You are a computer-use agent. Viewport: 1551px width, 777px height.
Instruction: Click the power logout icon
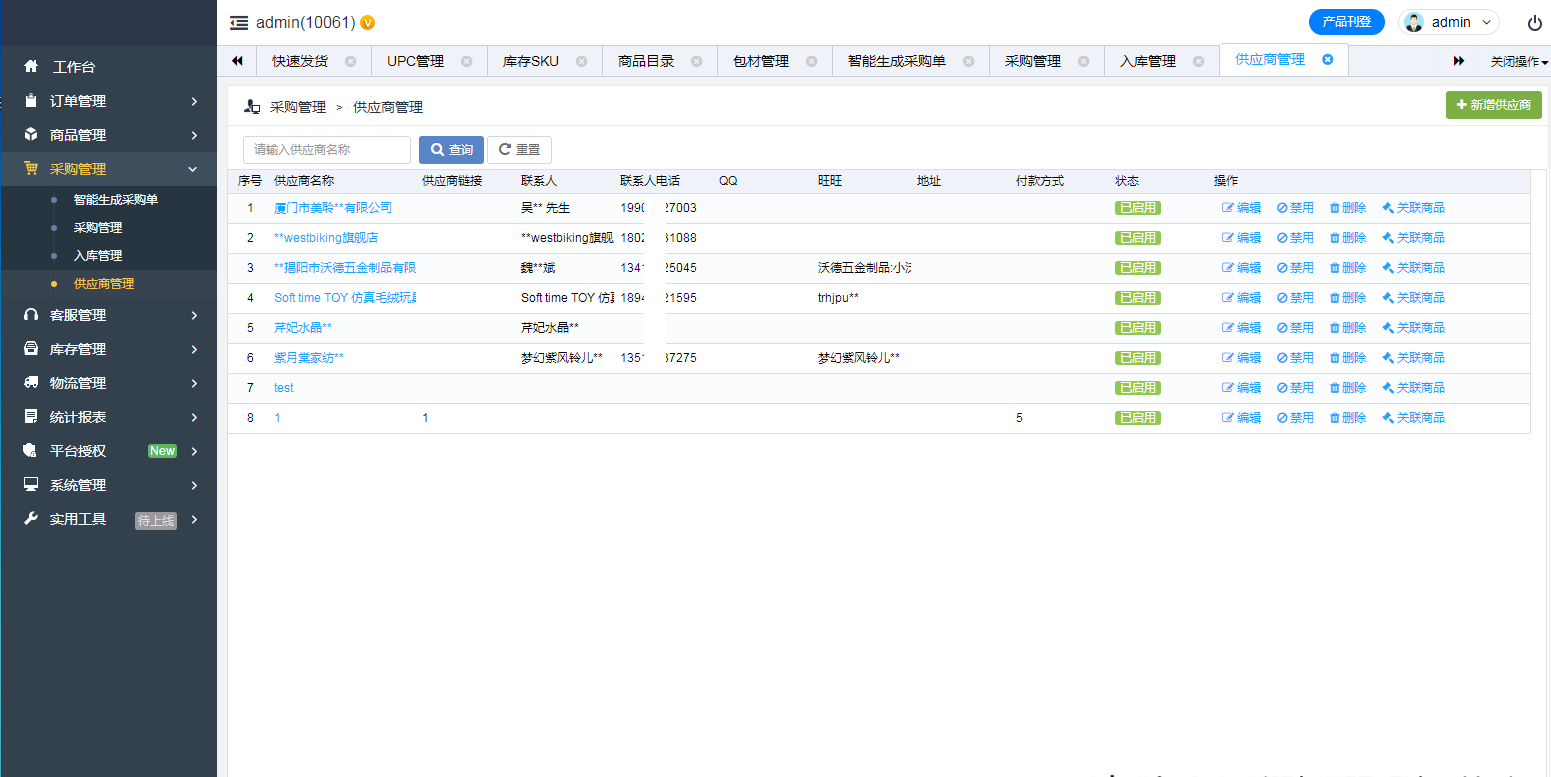pos(1534,23)
